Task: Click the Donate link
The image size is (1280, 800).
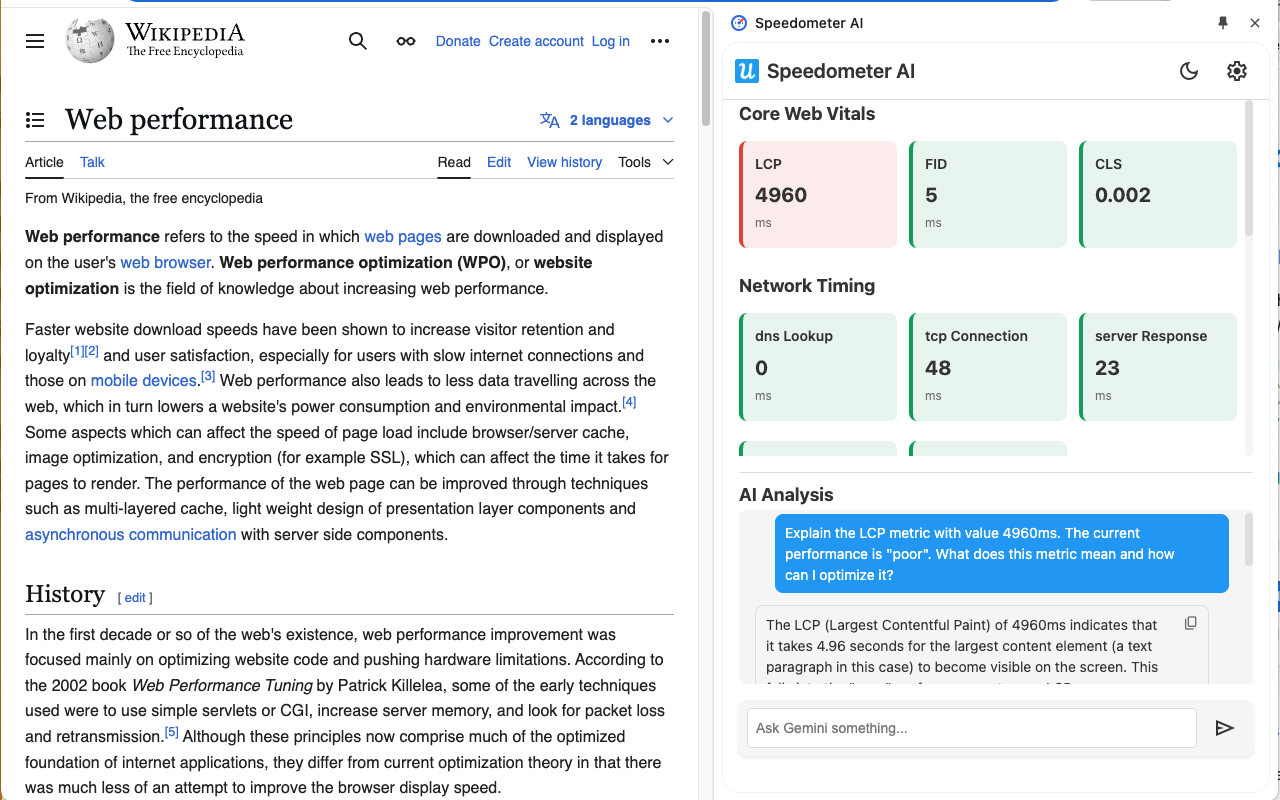Action: [458, 41]
